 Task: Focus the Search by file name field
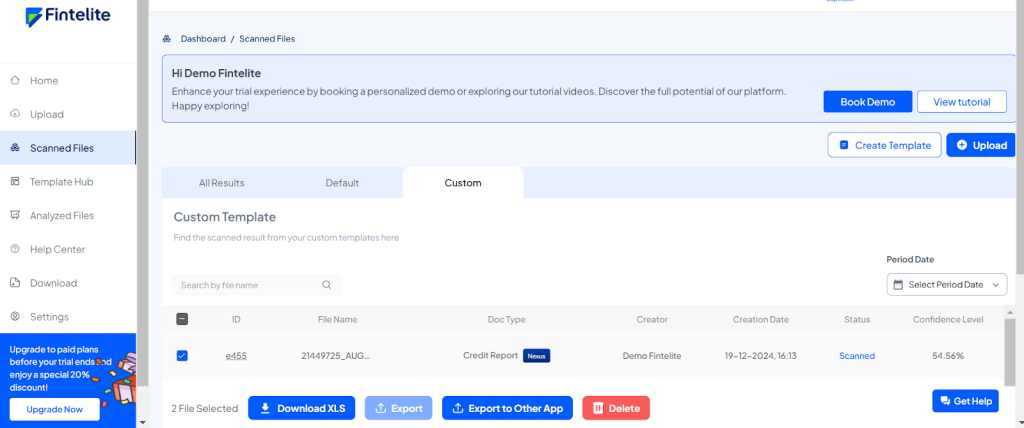(x=245, y=285)
